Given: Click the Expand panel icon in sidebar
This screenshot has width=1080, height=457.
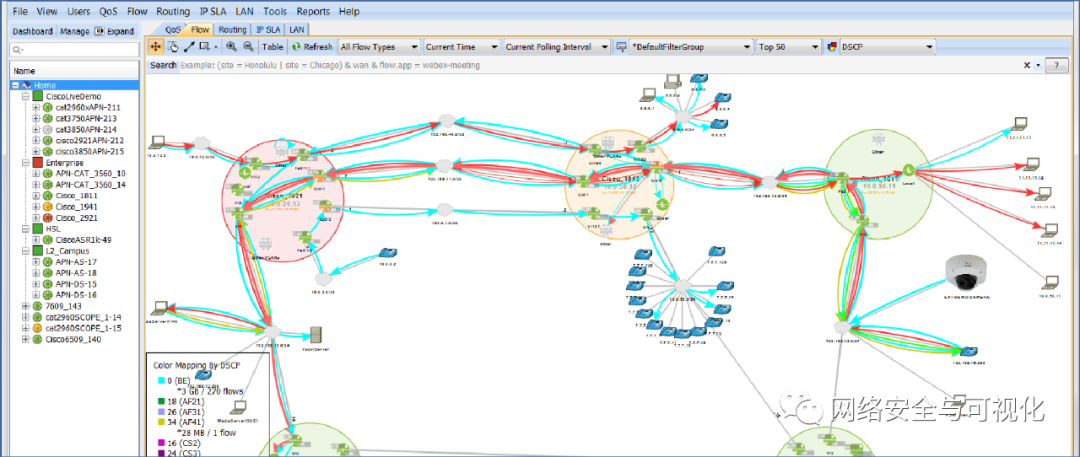Looking at the screenshot, I should 99,31.
